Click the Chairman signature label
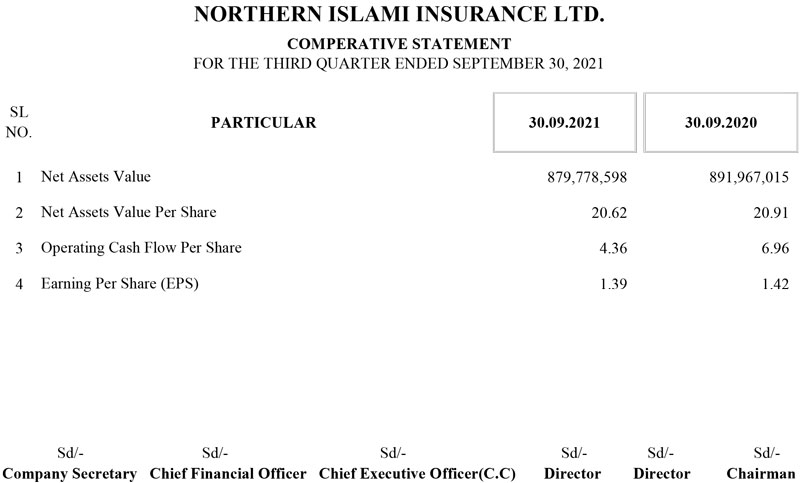 [x=761, y=473]
